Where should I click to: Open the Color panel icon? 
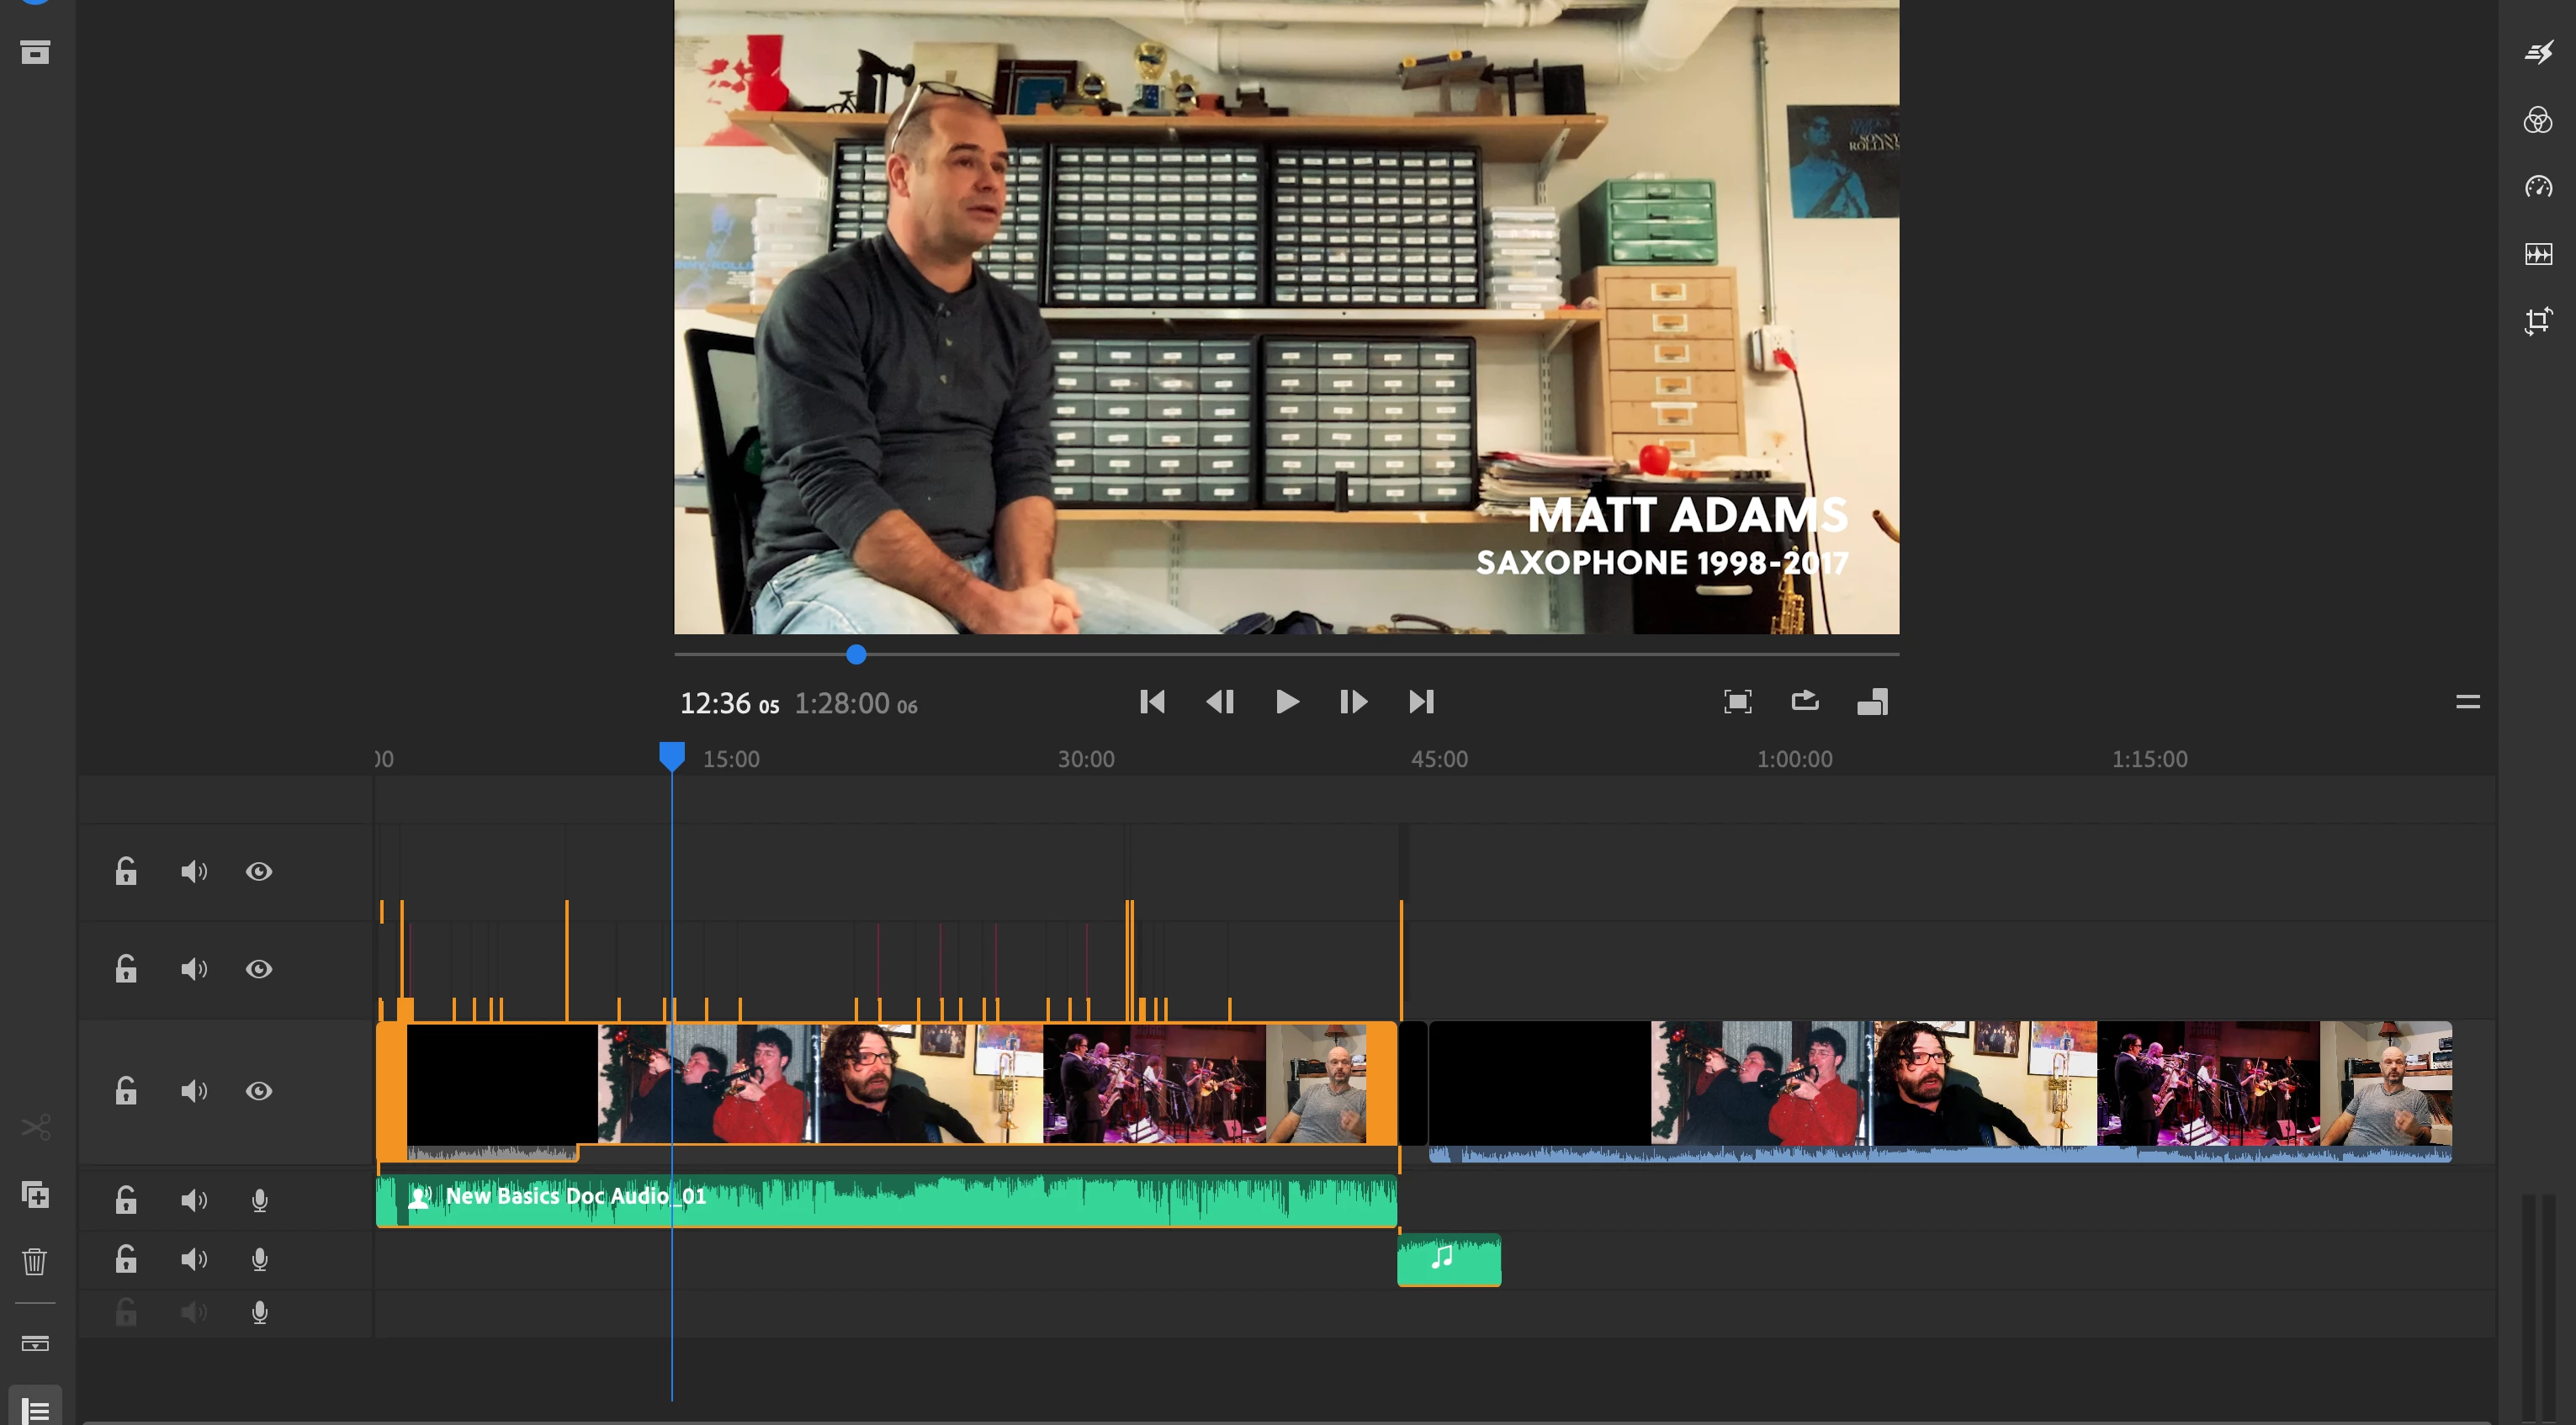[2537, 121]
